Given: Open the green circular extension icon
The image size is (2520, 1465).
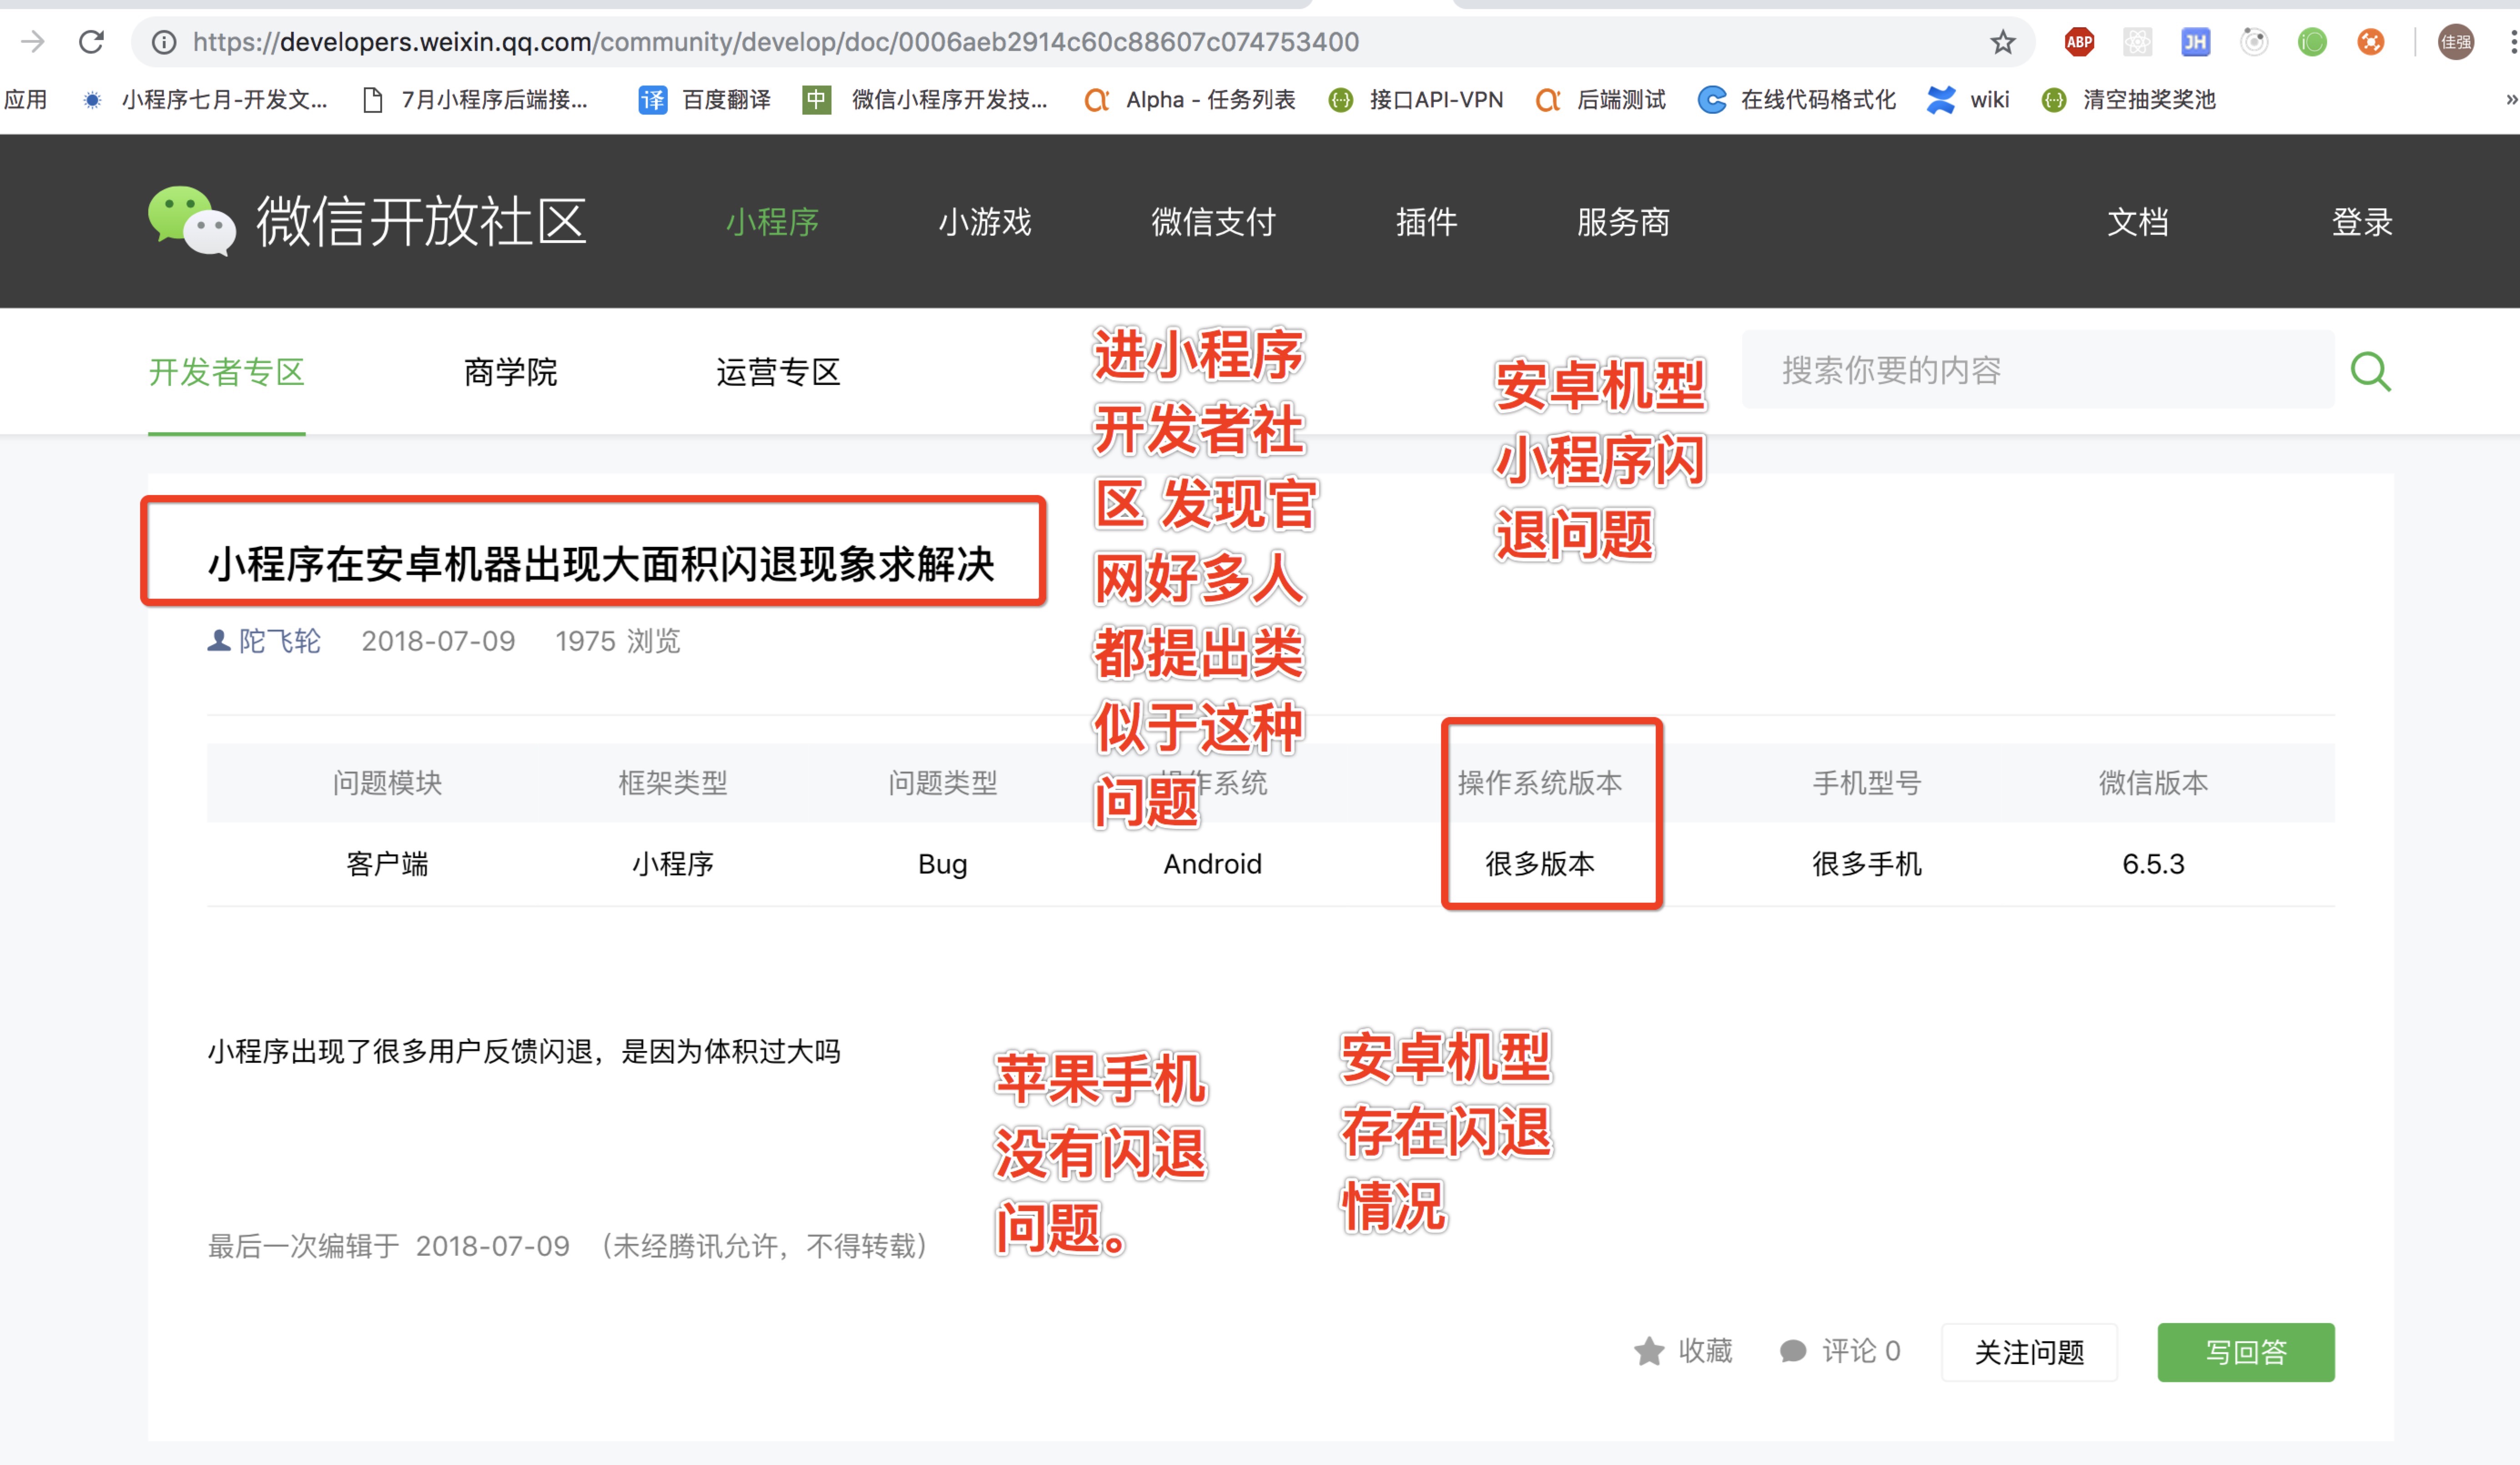Looking at the screenshot, I should click(2312, 41).
